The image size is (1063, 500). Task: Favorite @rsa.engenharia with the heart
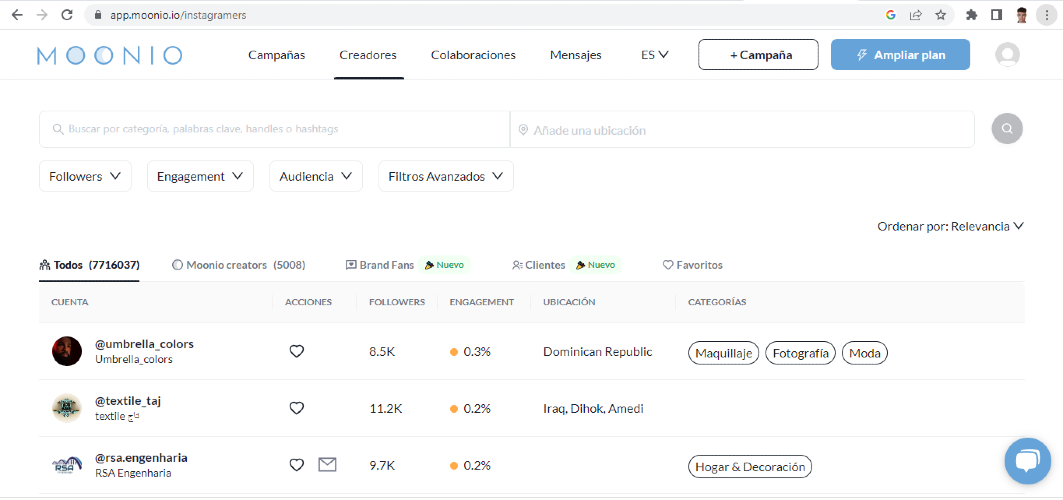[x=296, y=465]
